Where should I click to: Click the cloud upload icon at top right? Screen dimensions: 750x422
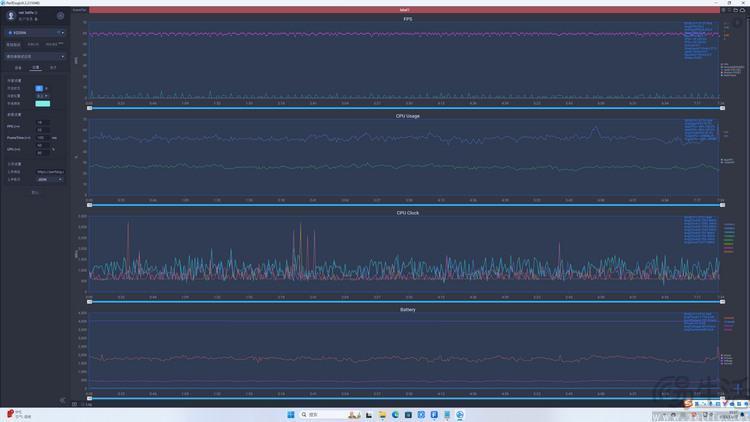743,10
